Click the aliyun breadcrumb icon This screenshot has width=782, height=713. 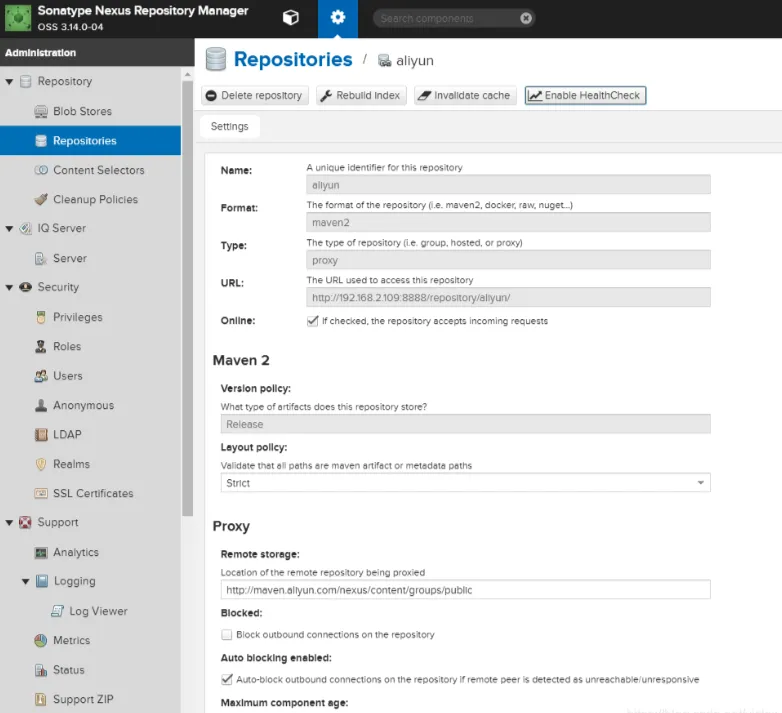[384, 61]
